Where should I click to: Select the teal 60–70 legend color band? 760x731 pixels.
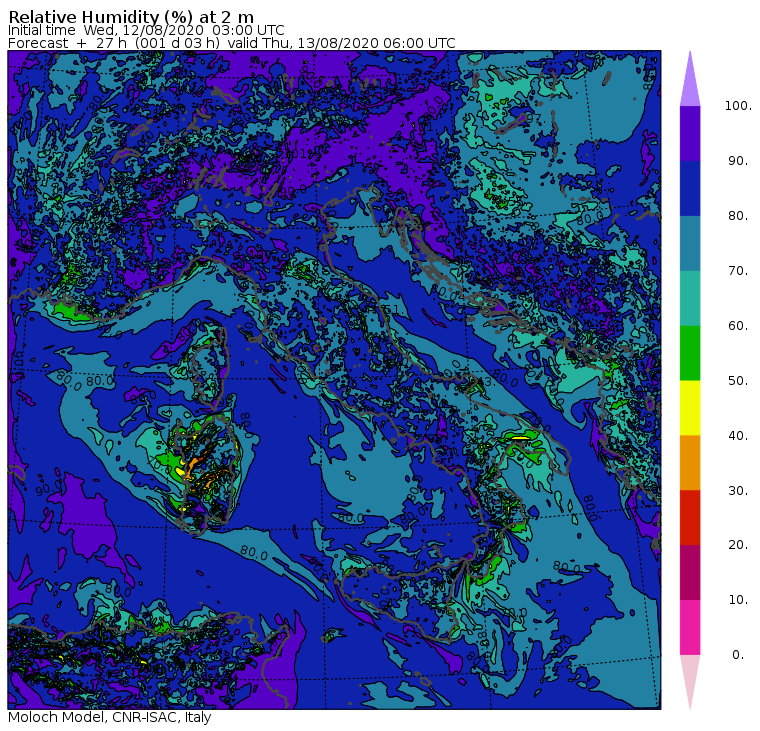690,298
